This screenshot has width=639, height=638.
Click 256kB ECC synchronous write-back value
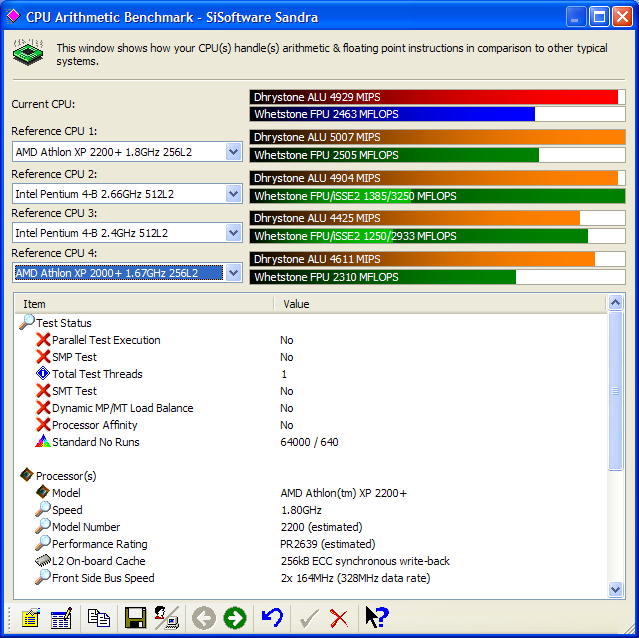point(365,561)
